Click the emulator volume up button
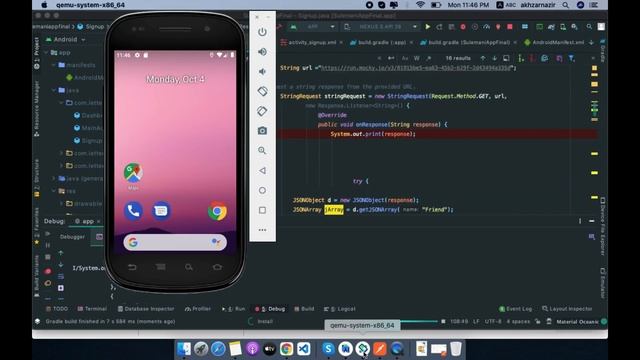The width and height of the screenshot is (640, 360). tap(262, 52)
